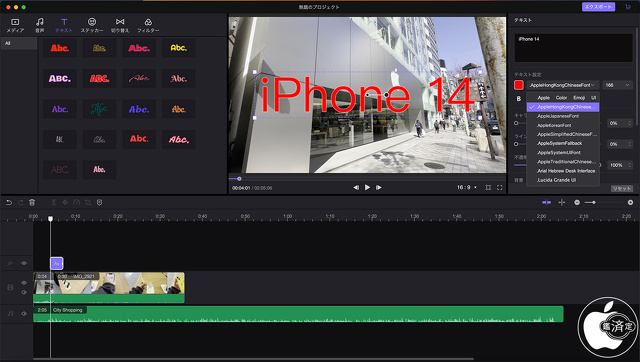This screenshot has width=640, height=362.
Task: Click the エクスポート export button
Action: [598, 7]
